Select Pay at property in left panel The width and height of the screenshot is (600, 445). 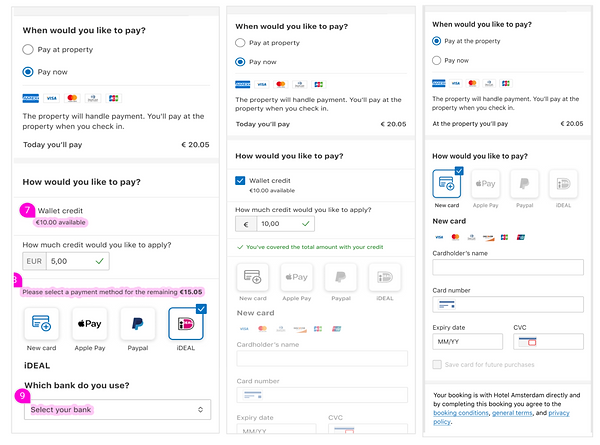point(28,49)
